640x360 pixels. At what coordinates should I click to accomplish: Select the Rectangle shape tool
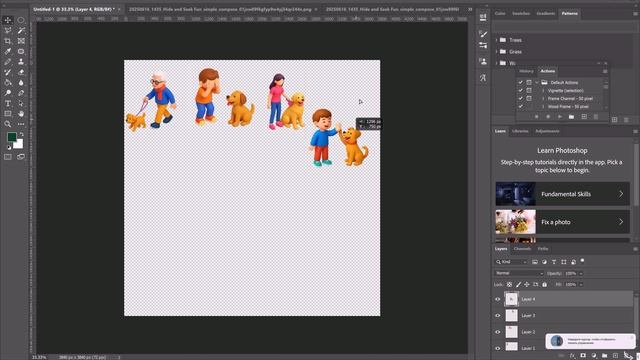[8, 114]
